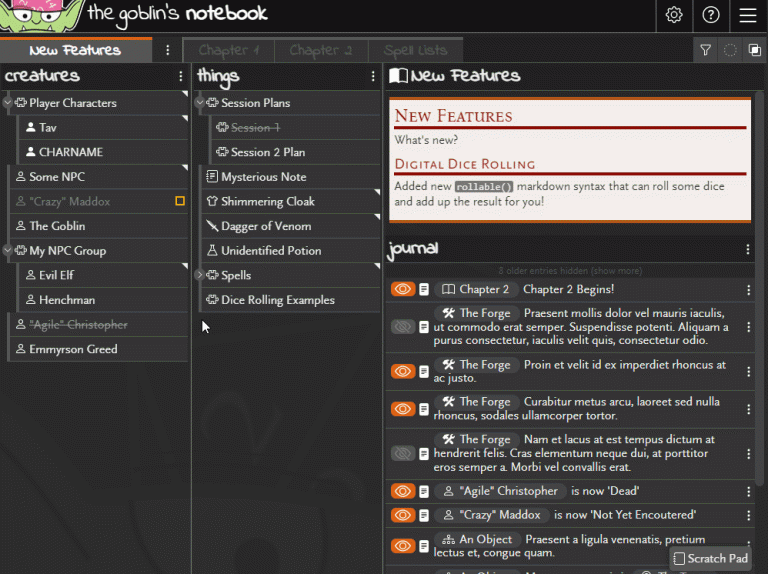Click the filter funnel icon
The image size is (768, 574).
point(706,50)
